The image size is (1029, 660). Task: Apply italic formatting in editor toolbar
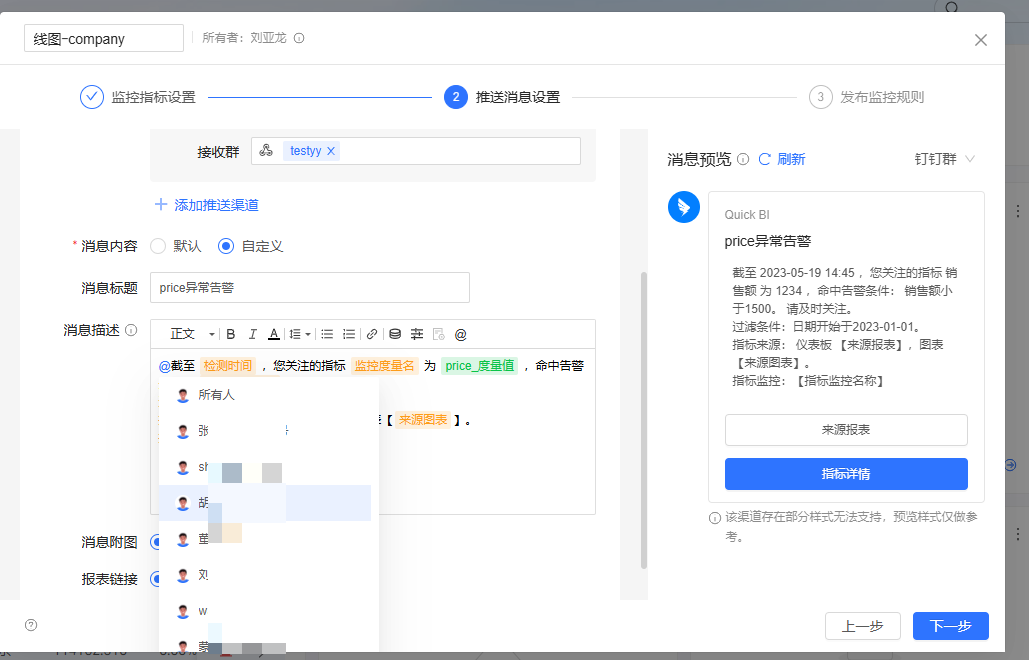(x=252, y=334)
